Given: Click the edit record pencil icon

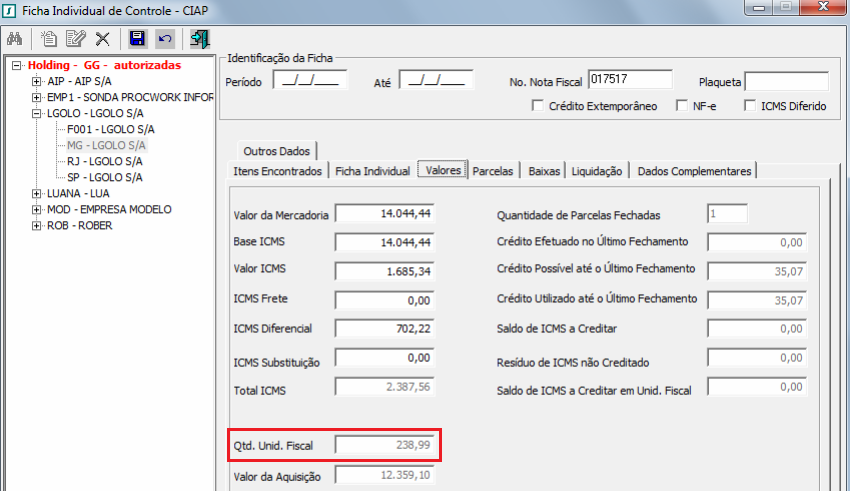Looking at the screenshot, I should point(75,39).
